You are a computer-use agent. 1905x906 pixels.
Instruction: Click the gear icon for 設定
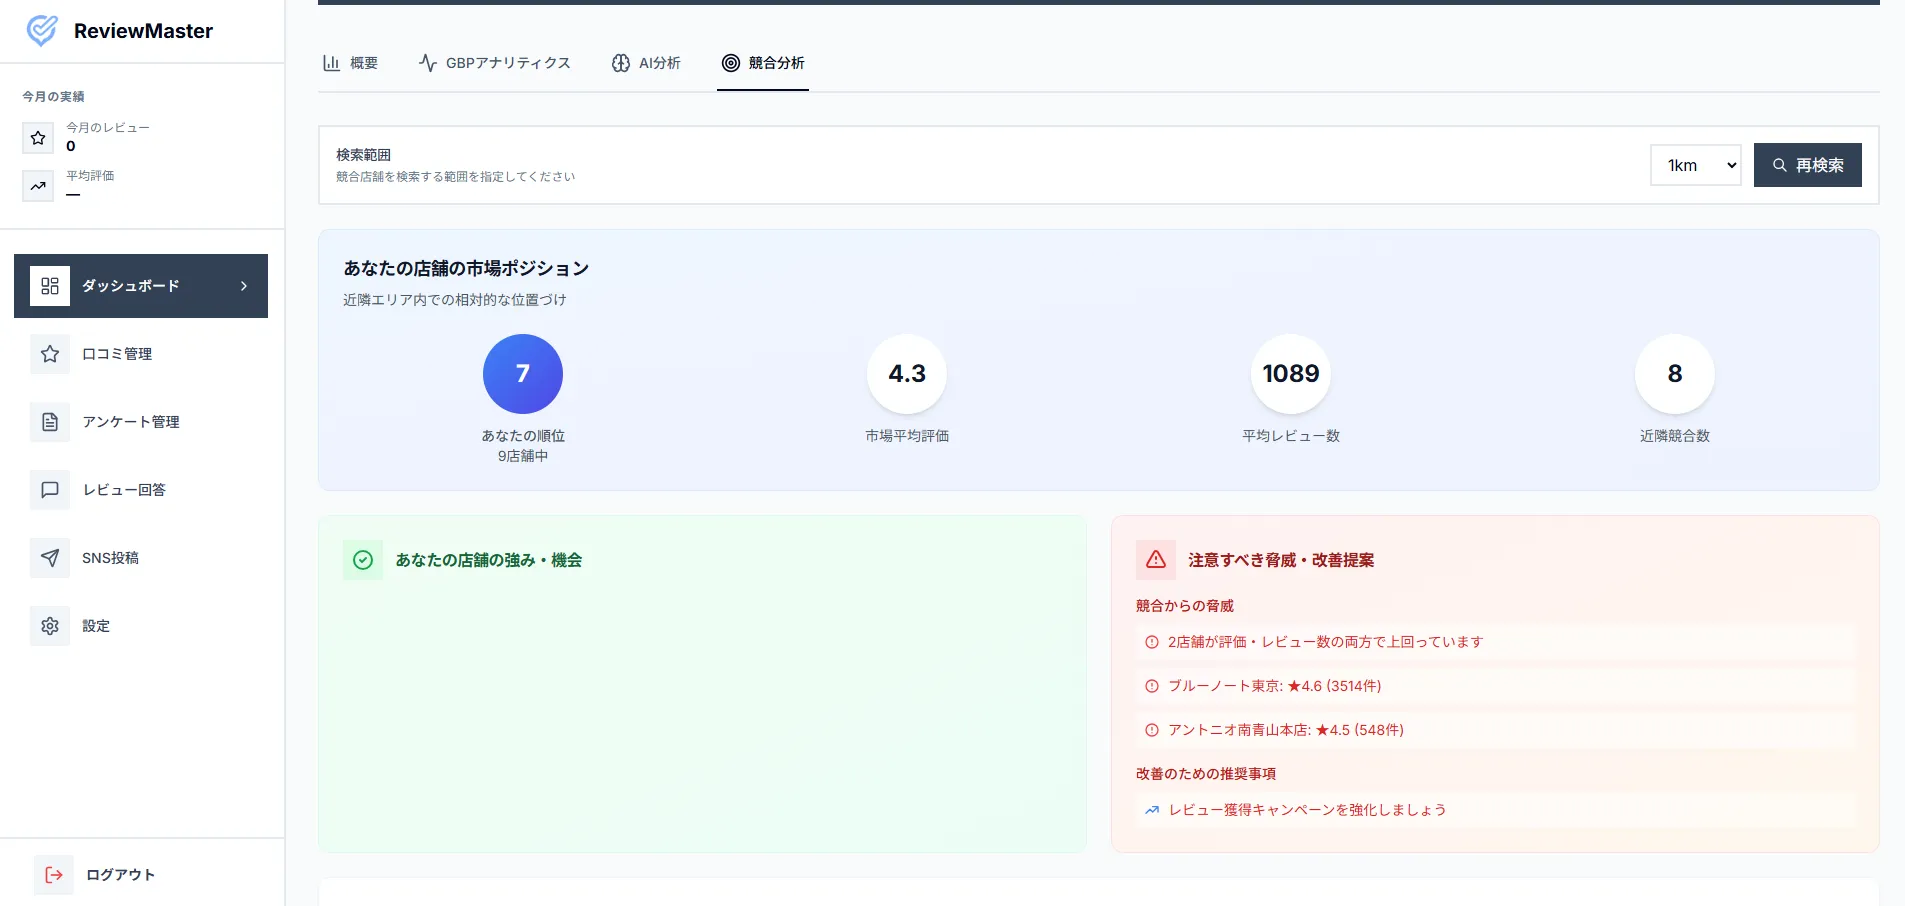tap(50, 626)
